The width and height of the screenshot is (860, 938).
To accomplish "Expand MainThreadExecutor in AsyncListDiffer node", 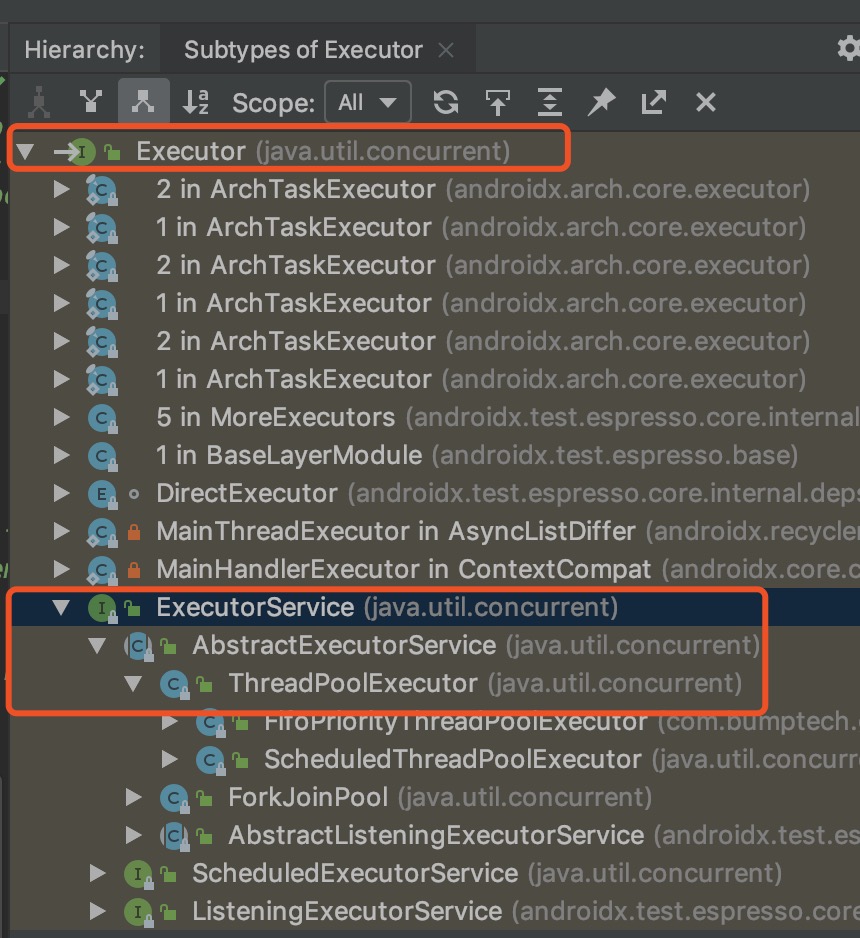I will (61, 531).
